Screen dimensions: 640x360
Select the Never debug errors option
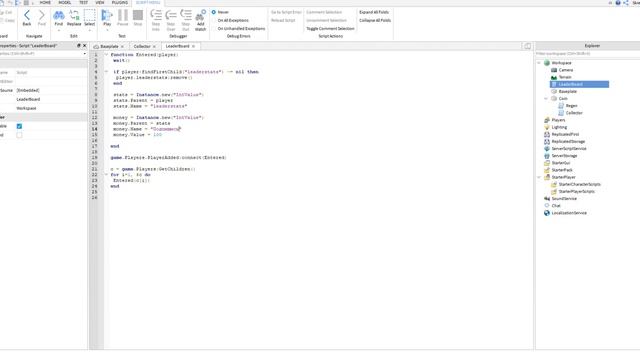(x=213, y=12)
